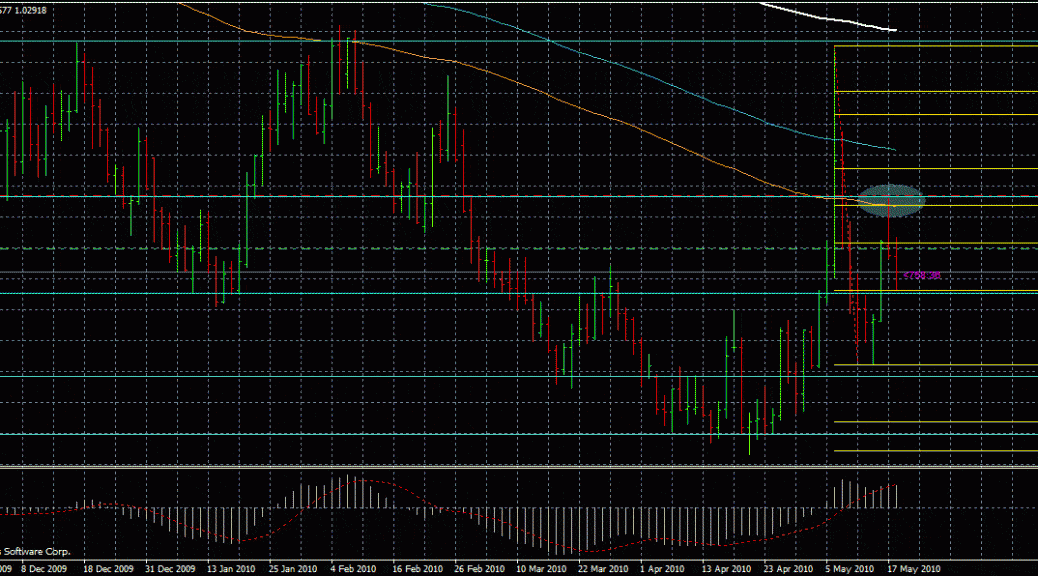Select the blue moving average line

pos(662,78)
